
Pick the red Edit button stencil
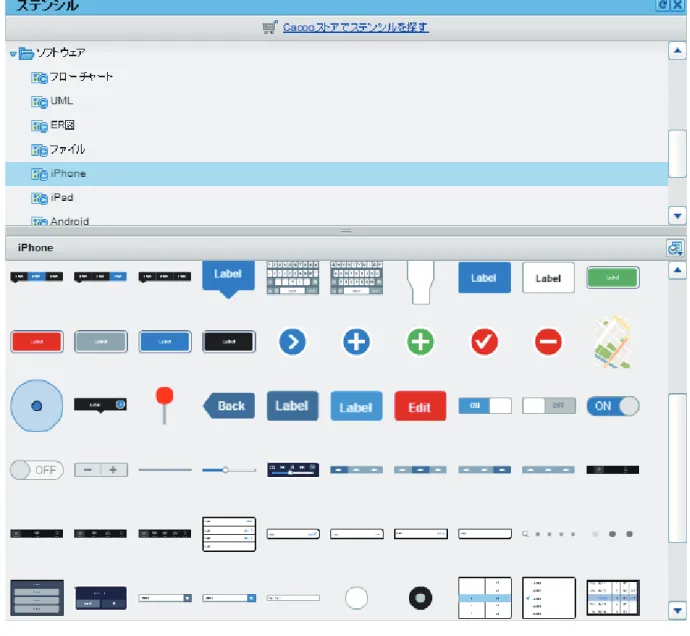pyautogui.click(x=420, y=406)
